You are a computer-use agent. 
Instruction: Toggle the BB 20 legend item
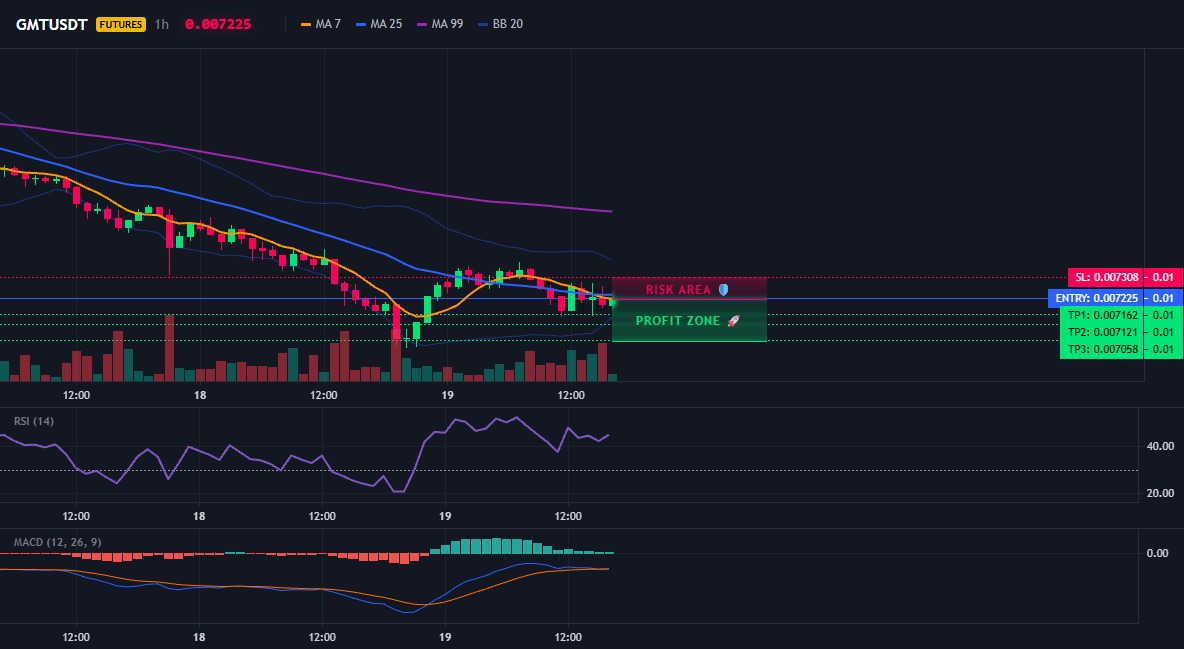click(501, 24)
